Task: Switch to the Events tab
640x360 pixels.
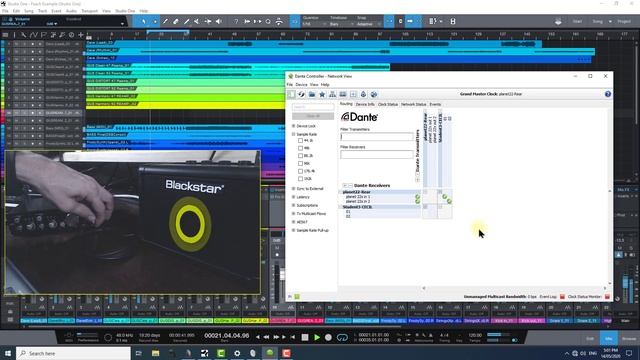Action: coord(435,104)
